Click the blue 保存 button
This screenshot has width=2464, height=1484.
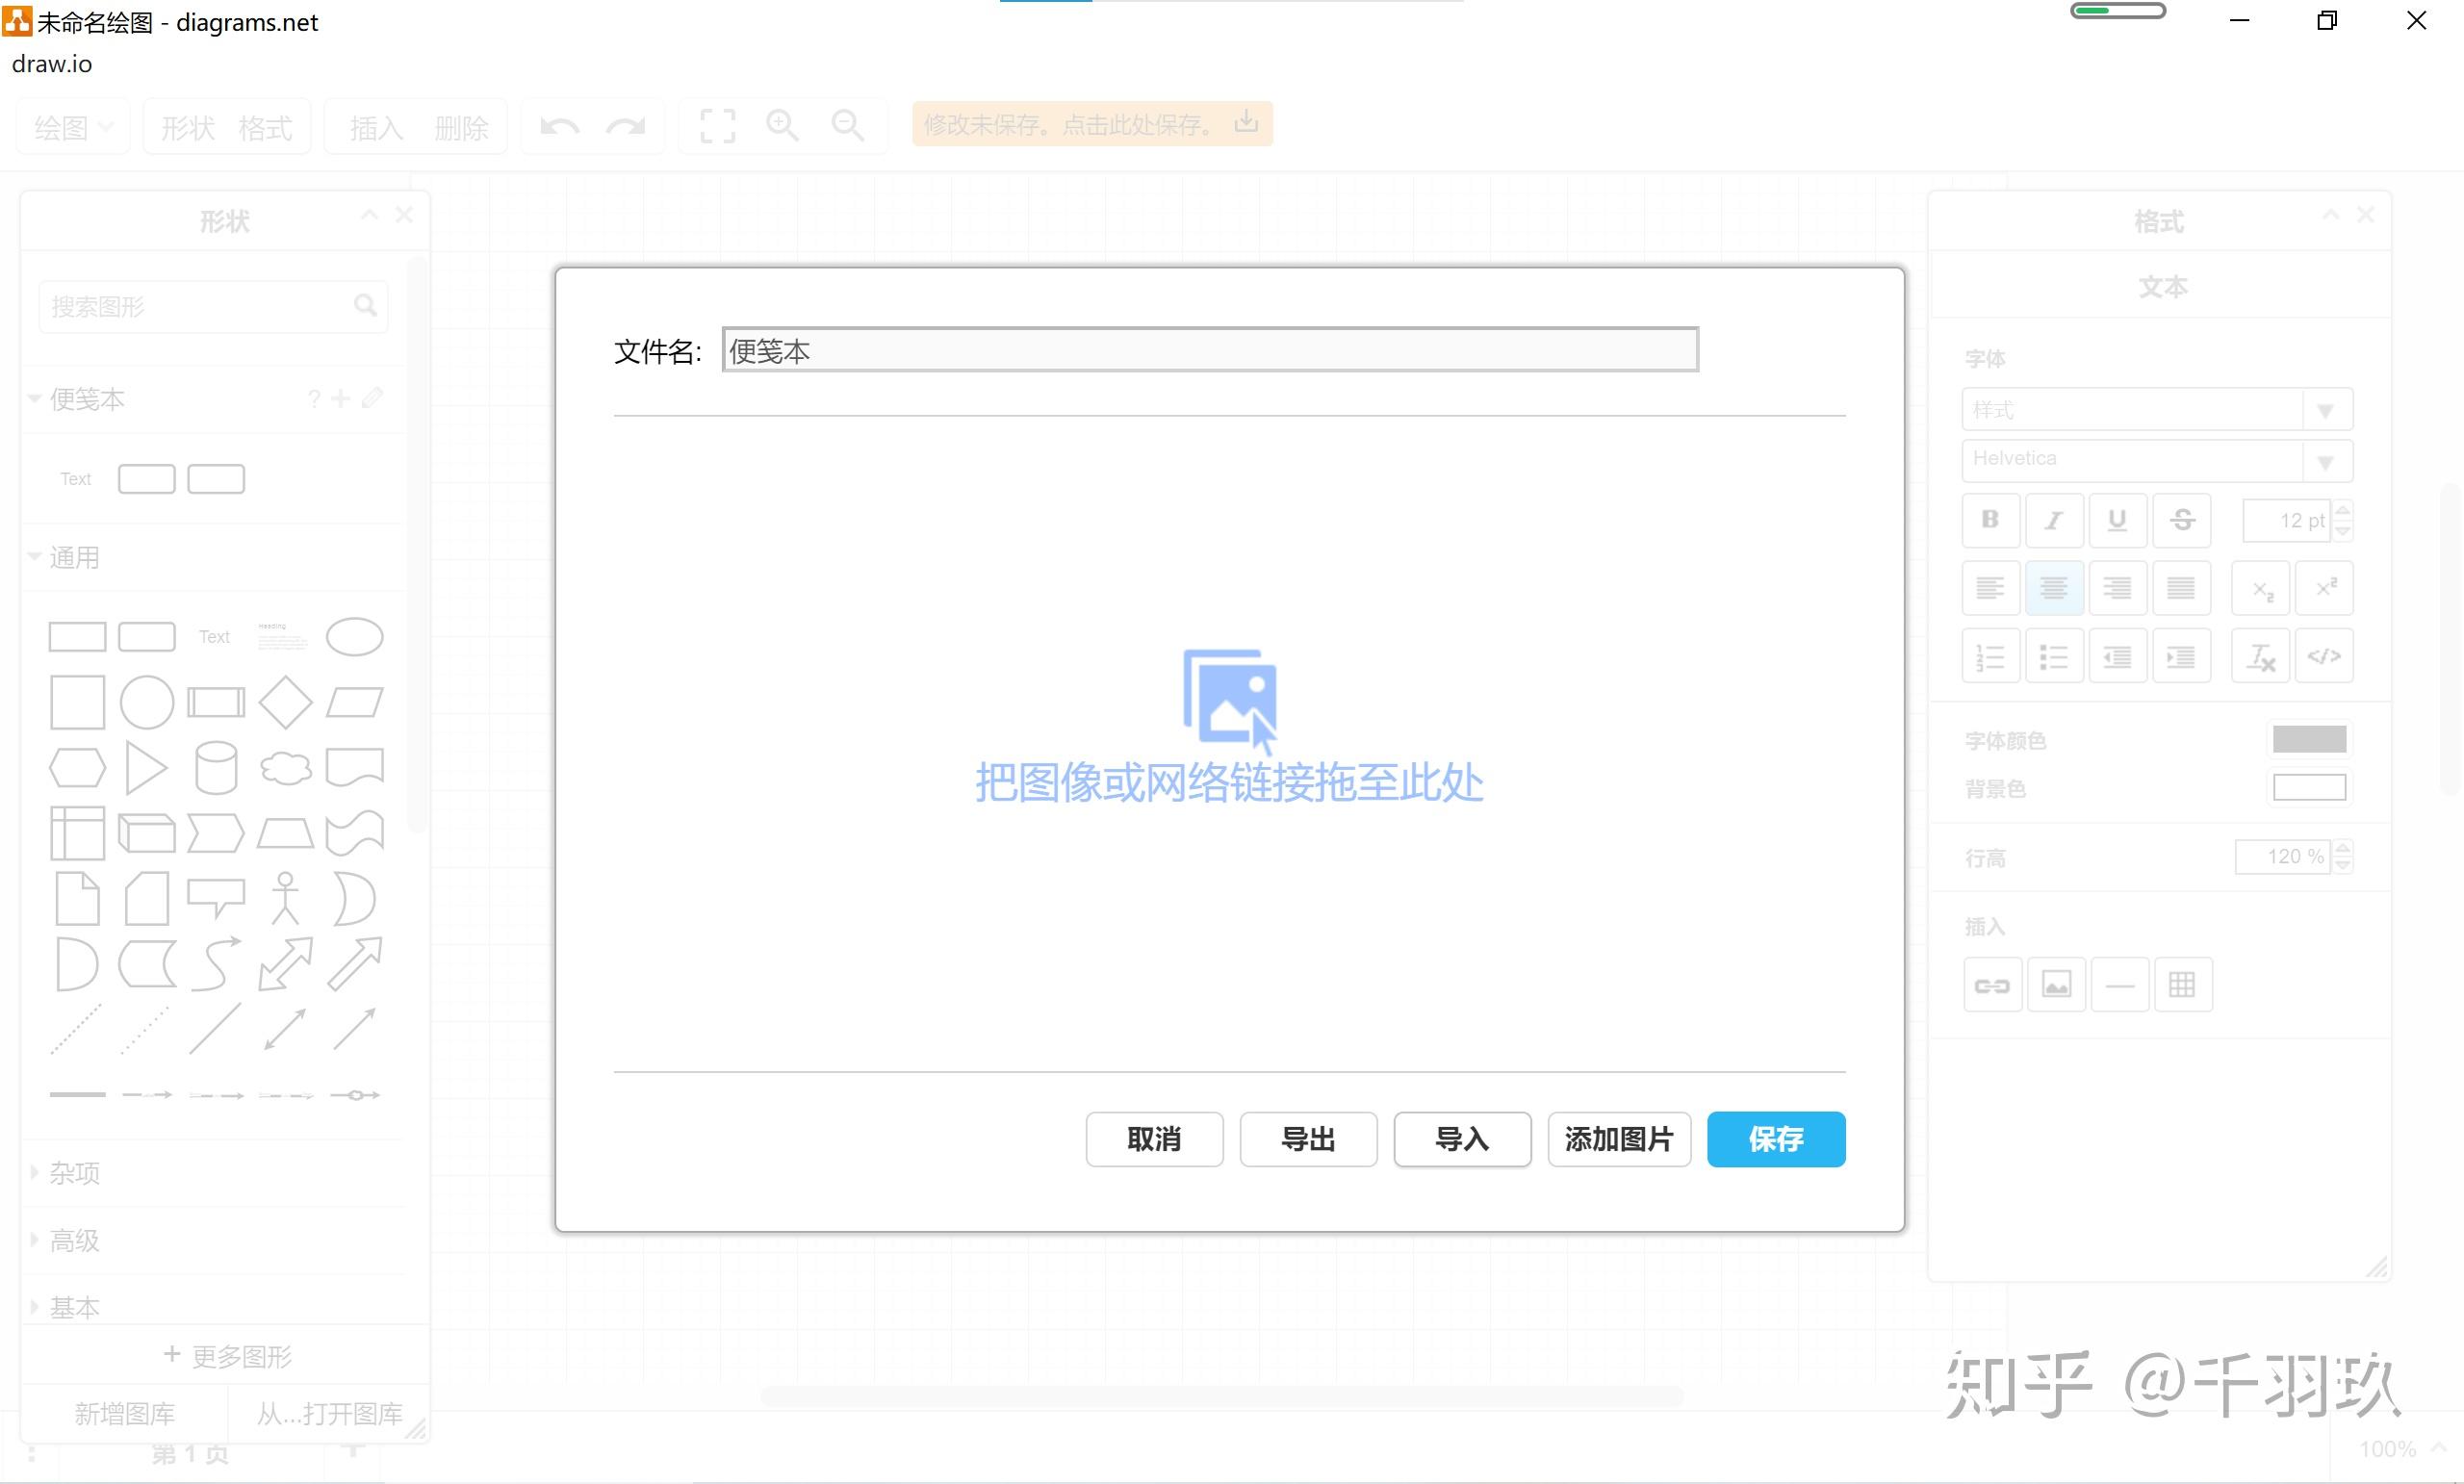1775,1139
